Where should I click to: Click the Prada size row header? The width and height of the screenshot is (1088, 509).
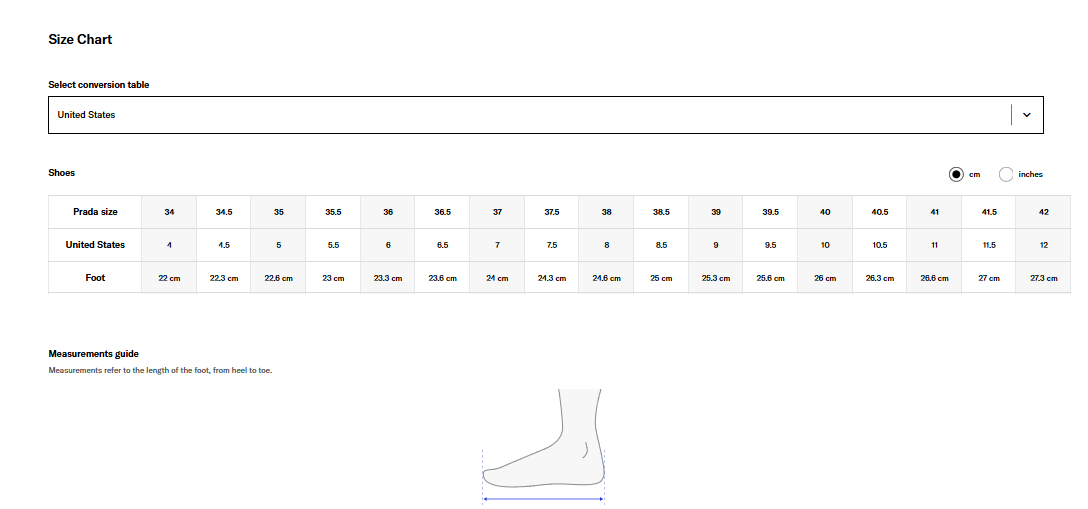95,212
